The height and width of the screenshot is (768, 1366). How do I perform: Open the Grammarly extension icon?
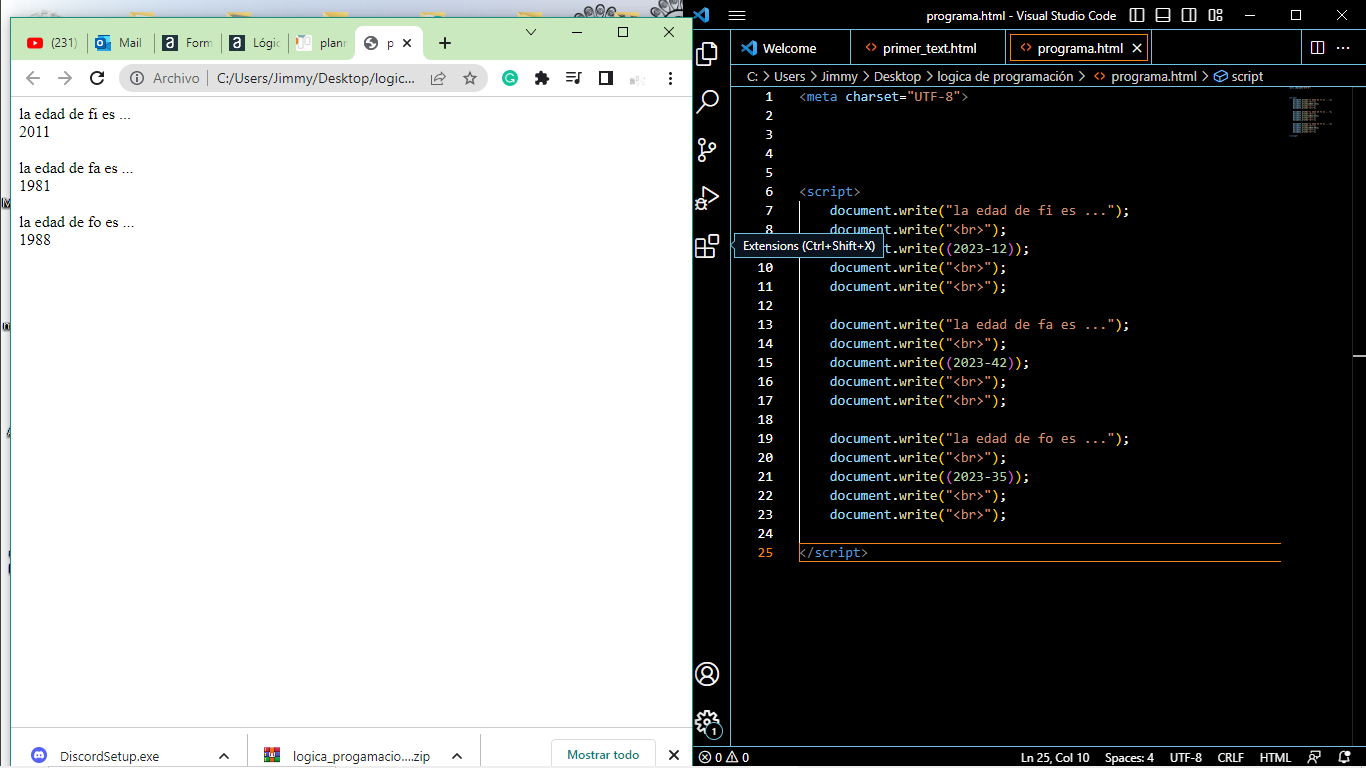tap(510, 78)
